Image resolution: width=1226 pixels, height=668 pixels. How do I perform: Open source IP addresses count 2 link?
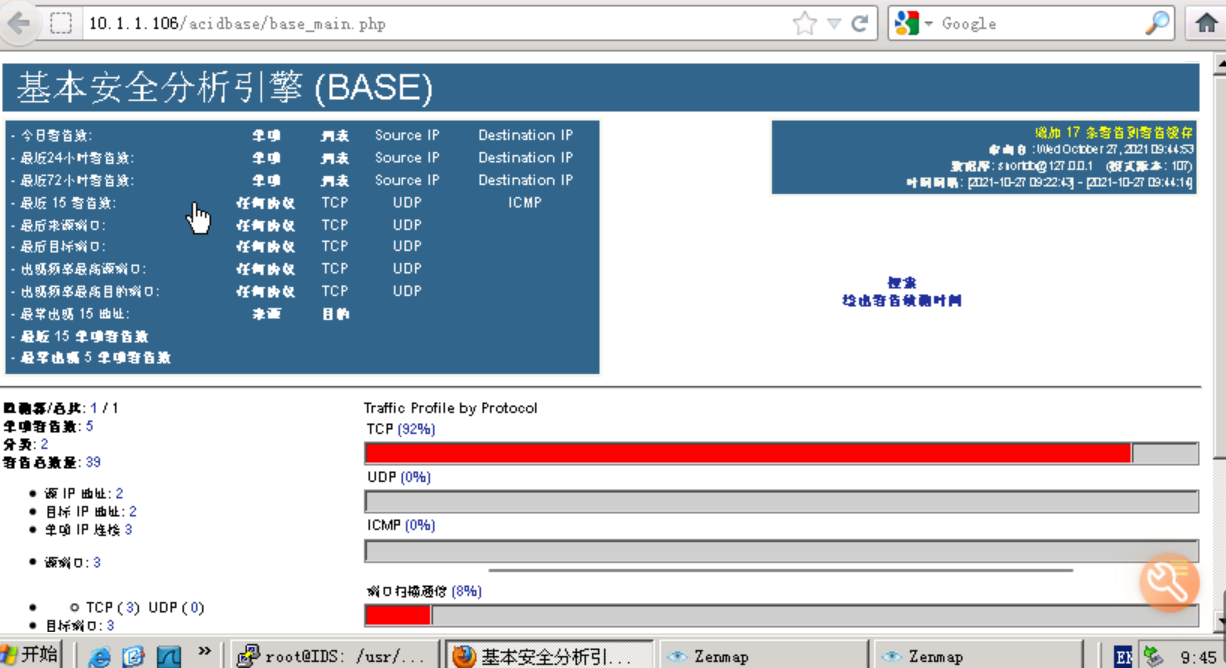pyautogui.click(x=119, y=493)
